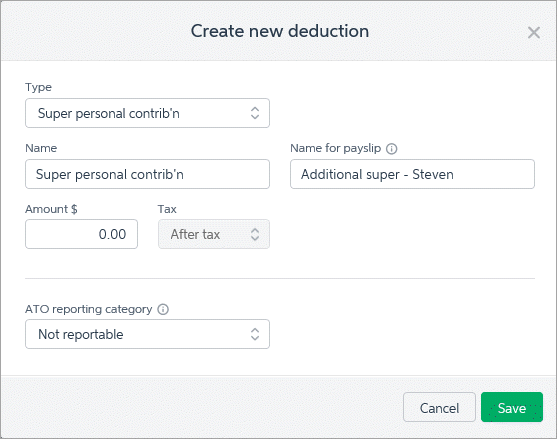Click into the Name text field
The image size is (557, 439).
[147, 174]
